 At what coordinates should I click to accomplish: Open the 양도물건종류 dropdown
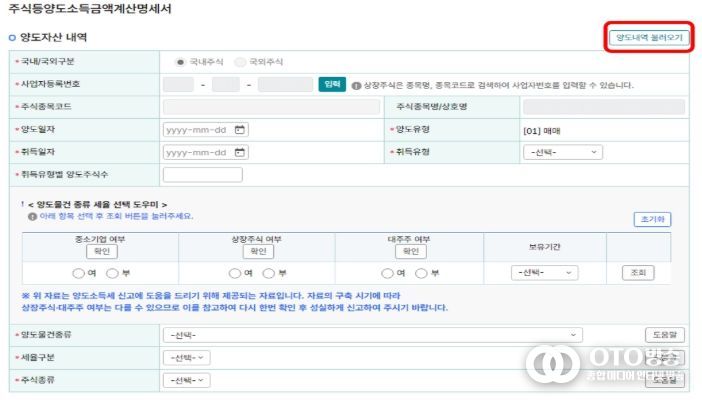point(373,335)
